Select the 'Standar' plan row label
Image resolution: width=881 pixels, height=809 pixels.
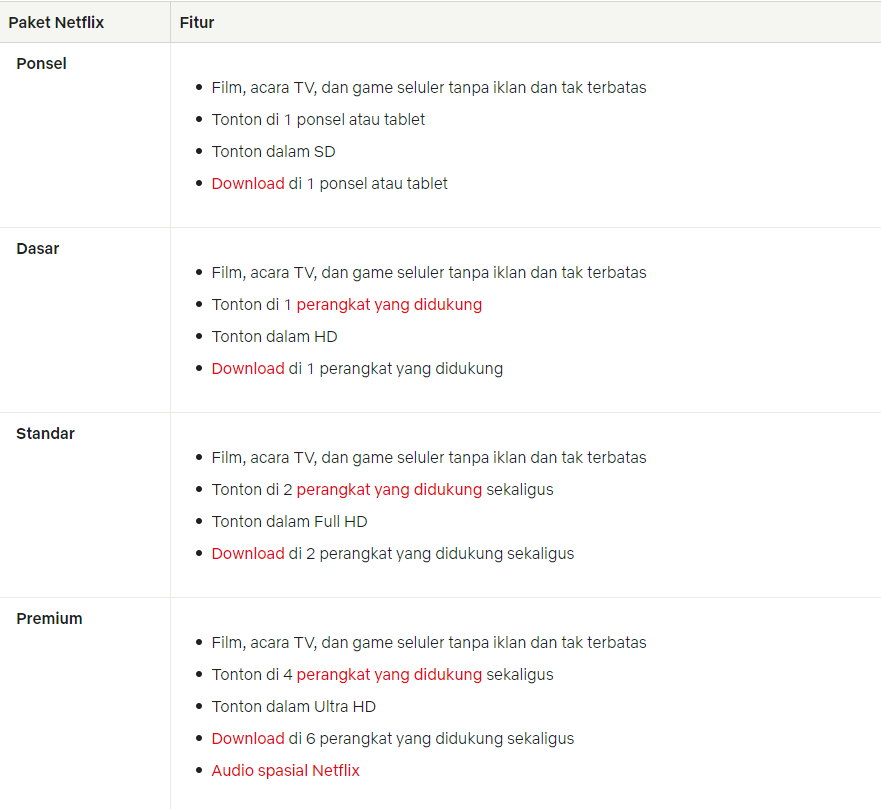click(46, 434)
